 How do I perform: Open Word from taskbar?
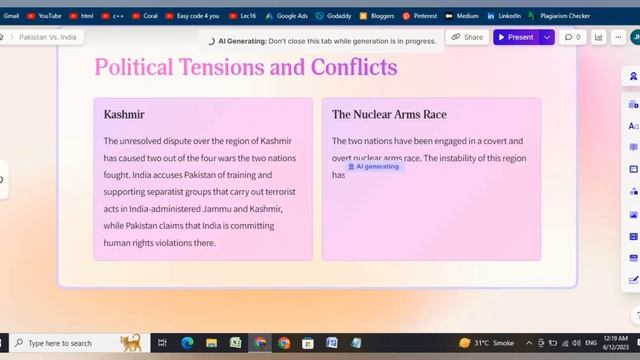point(332,343)
